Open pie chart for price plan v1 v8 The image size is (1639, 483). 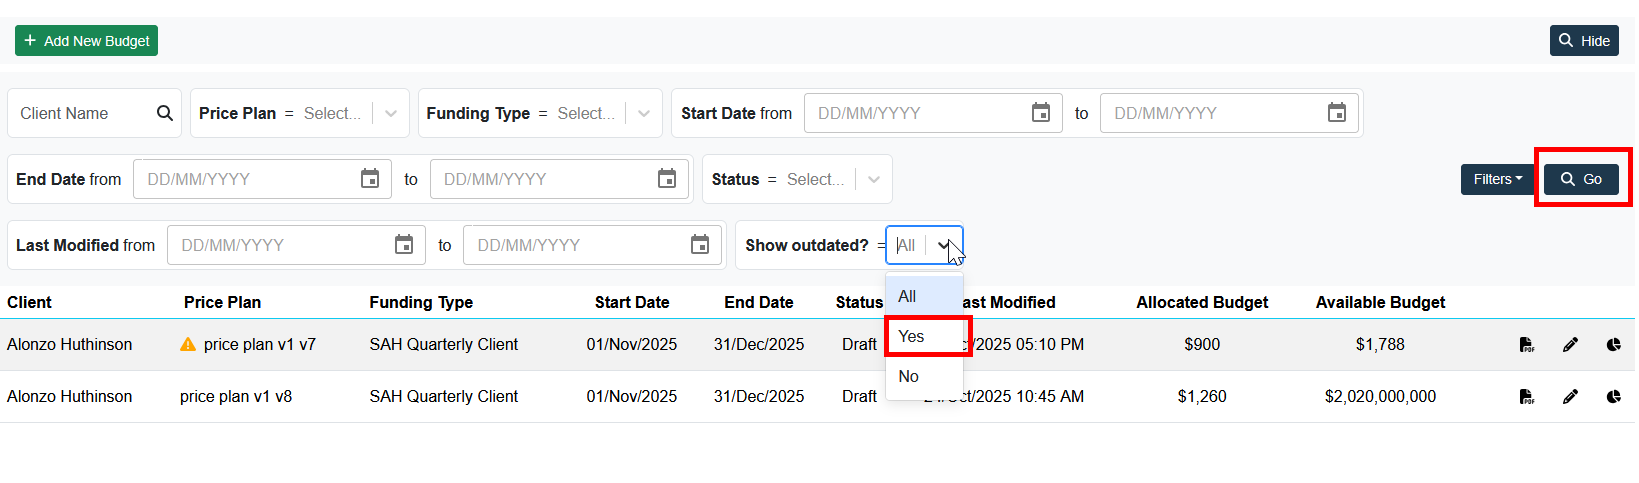tap(1613, 397)
